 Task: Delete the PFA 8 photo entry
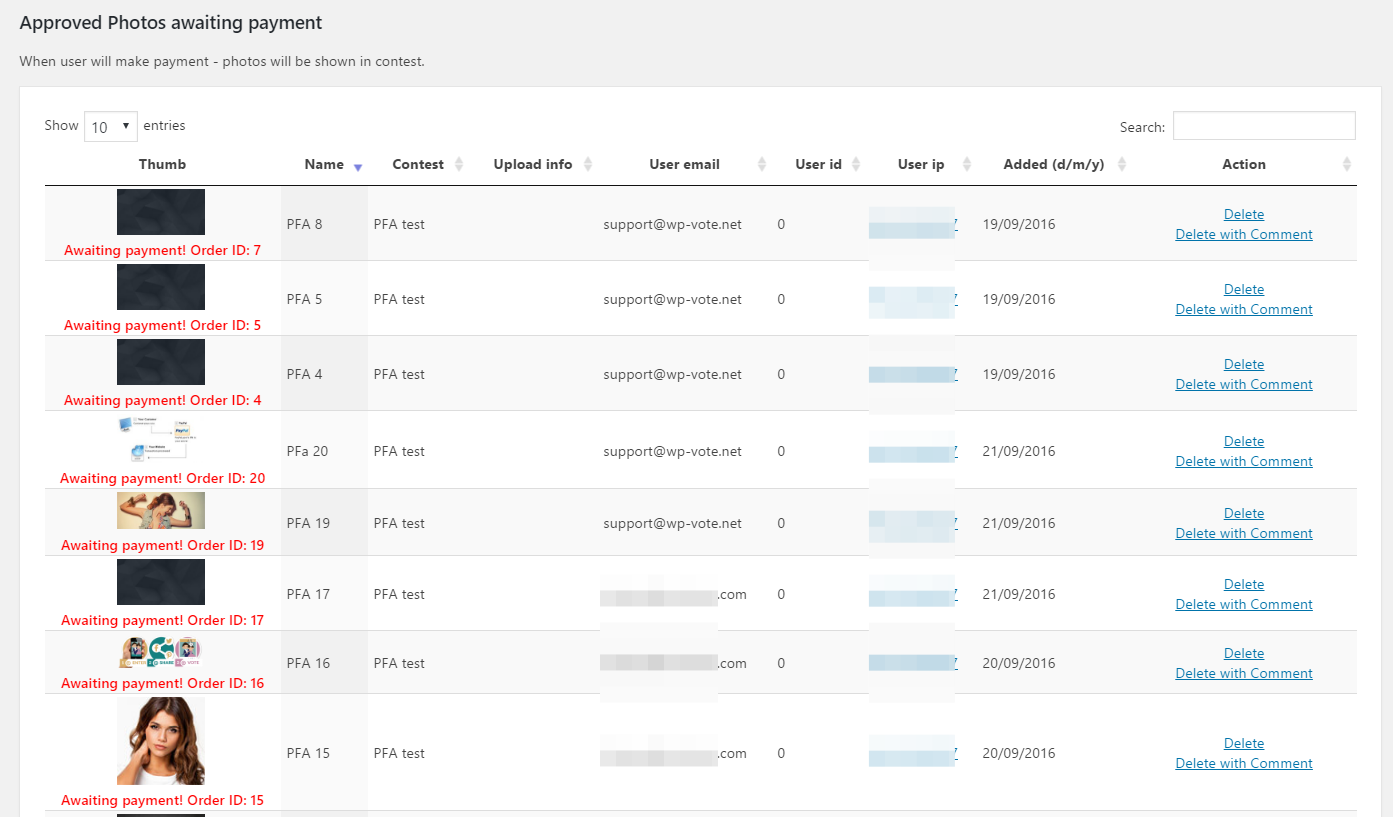coord(1244,214)
